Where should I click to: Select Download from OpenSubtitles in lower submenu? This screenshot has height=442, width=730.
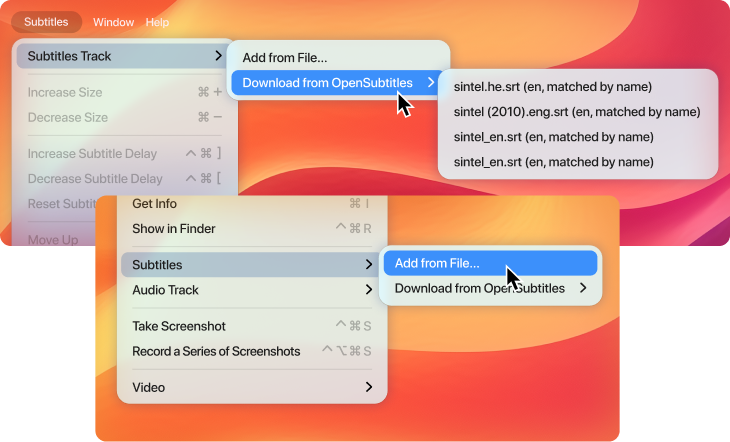click(x=490, y=288)
